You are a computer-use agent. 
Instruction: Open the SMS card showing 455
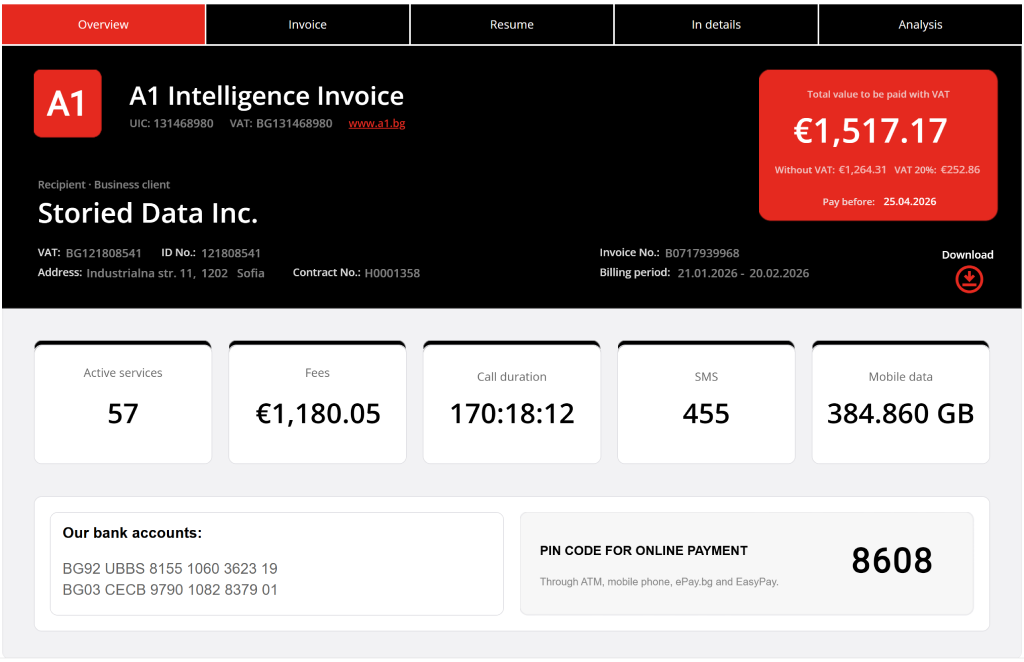[x=706, y=402]
